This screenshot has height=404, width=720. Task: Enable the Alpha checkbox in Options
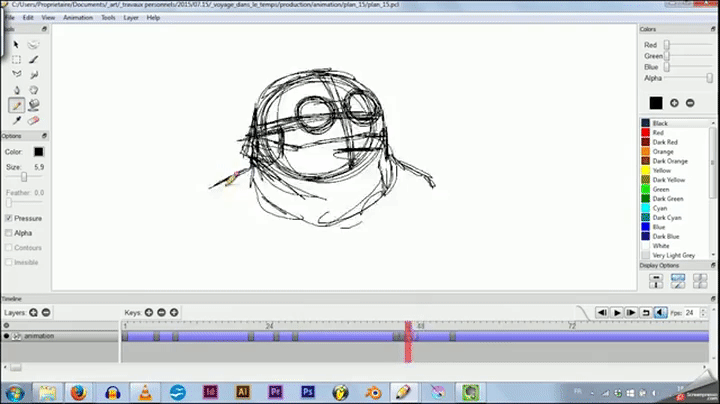click(9, 233)
